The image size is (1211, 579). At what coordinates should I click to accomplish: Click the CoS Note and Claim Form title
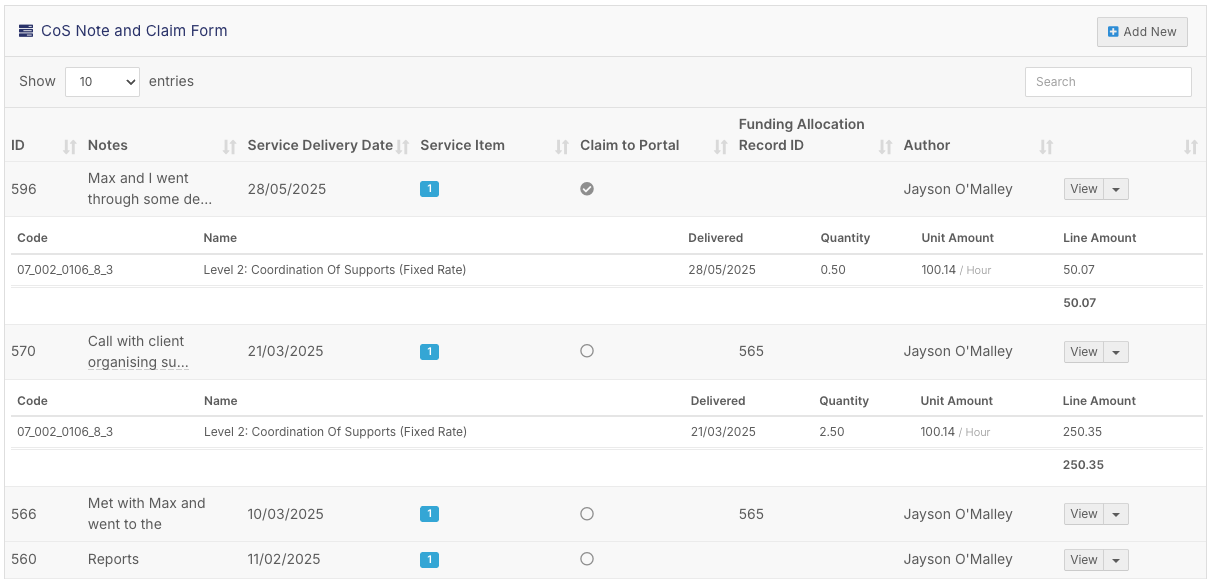[134, 31]
